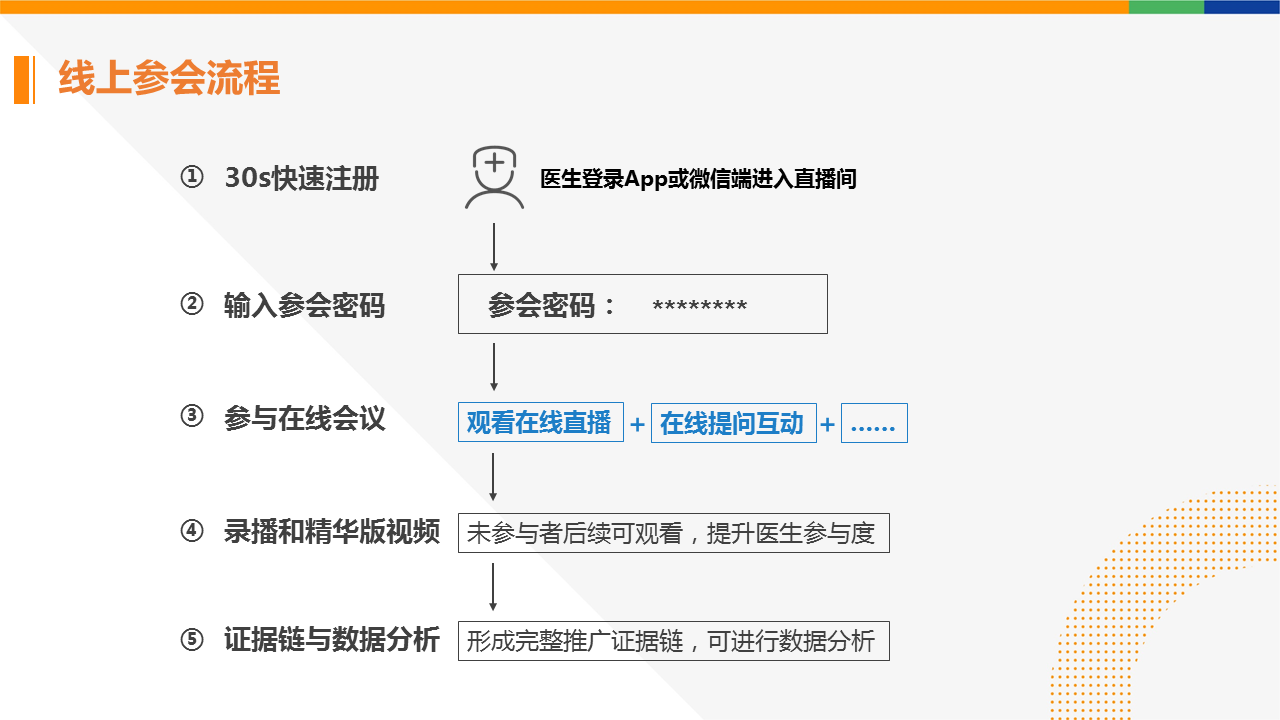Image resolution: width=1280 pixels, height=720 pixels.
Task: Click the orange bar beside the slide title
Action: point(22,80)
